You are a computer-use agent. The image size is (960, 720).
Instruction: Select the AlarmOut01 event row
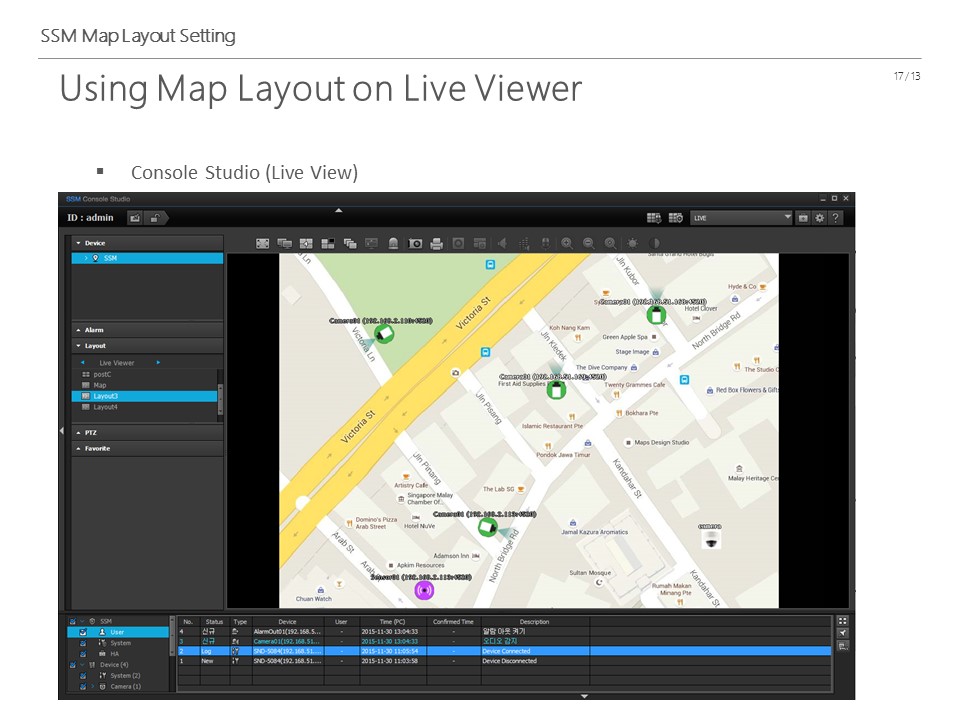[x=504, y=632]
